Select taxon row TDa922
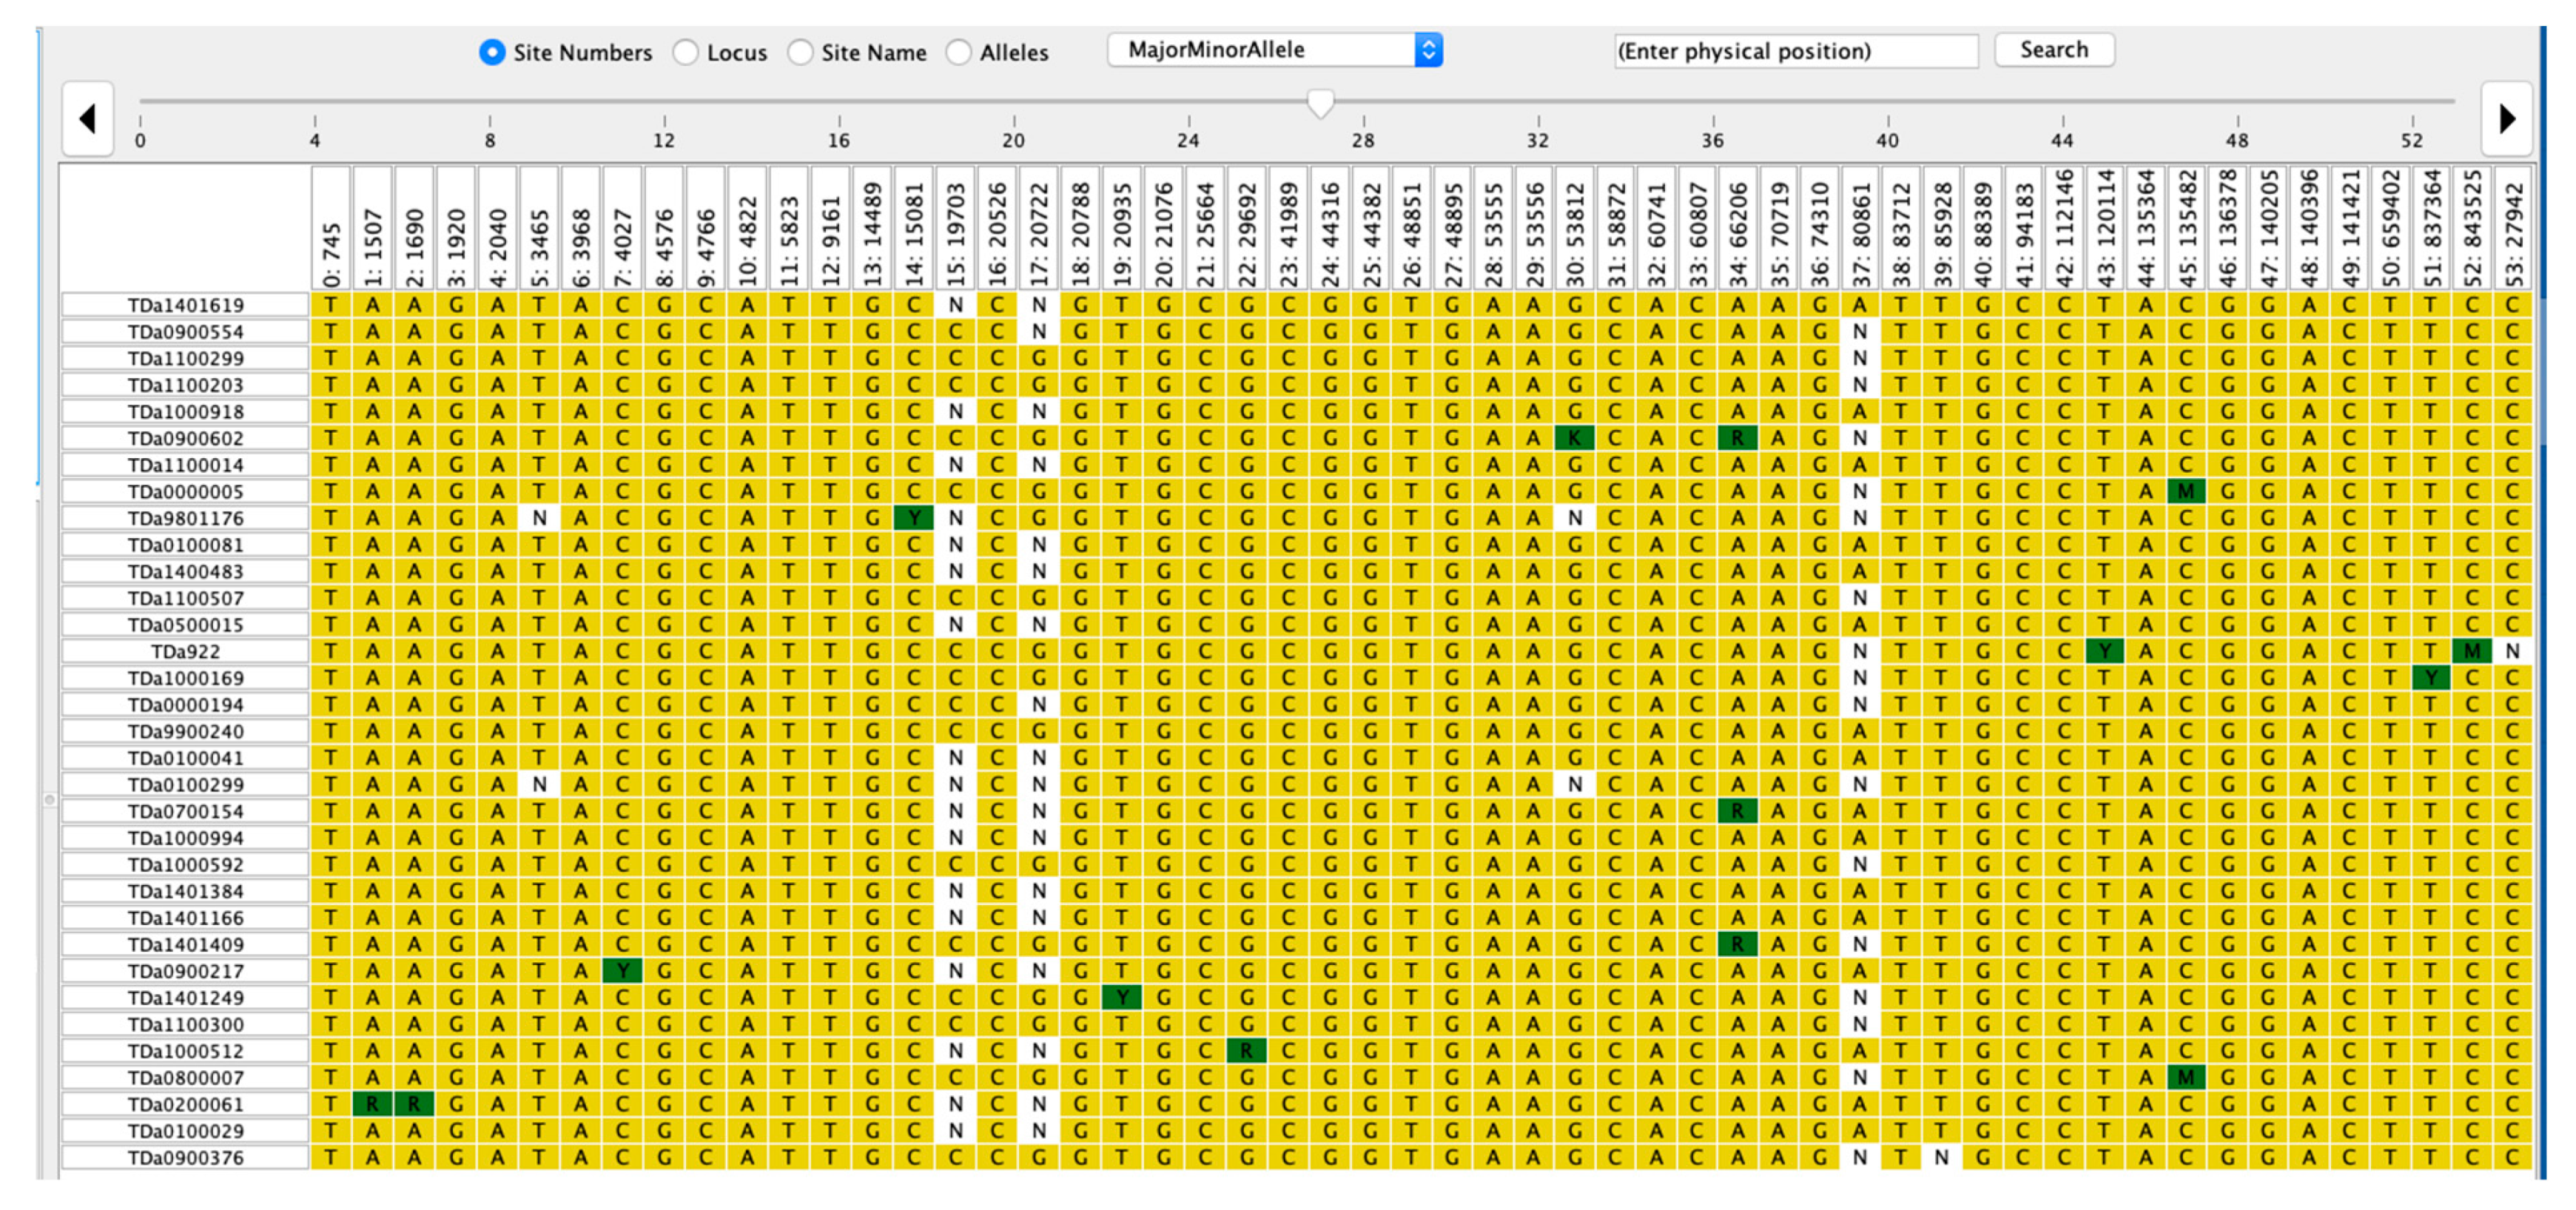 185,651
